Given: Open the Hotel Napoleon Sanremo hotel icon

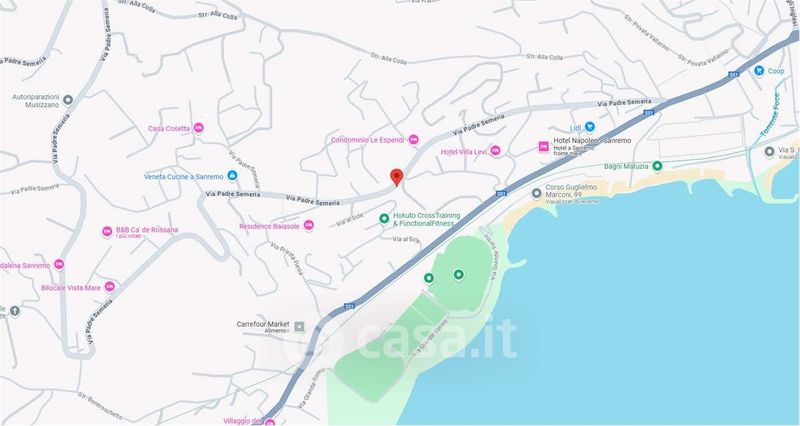Looking at the screenshot, I should coord(544,146).
